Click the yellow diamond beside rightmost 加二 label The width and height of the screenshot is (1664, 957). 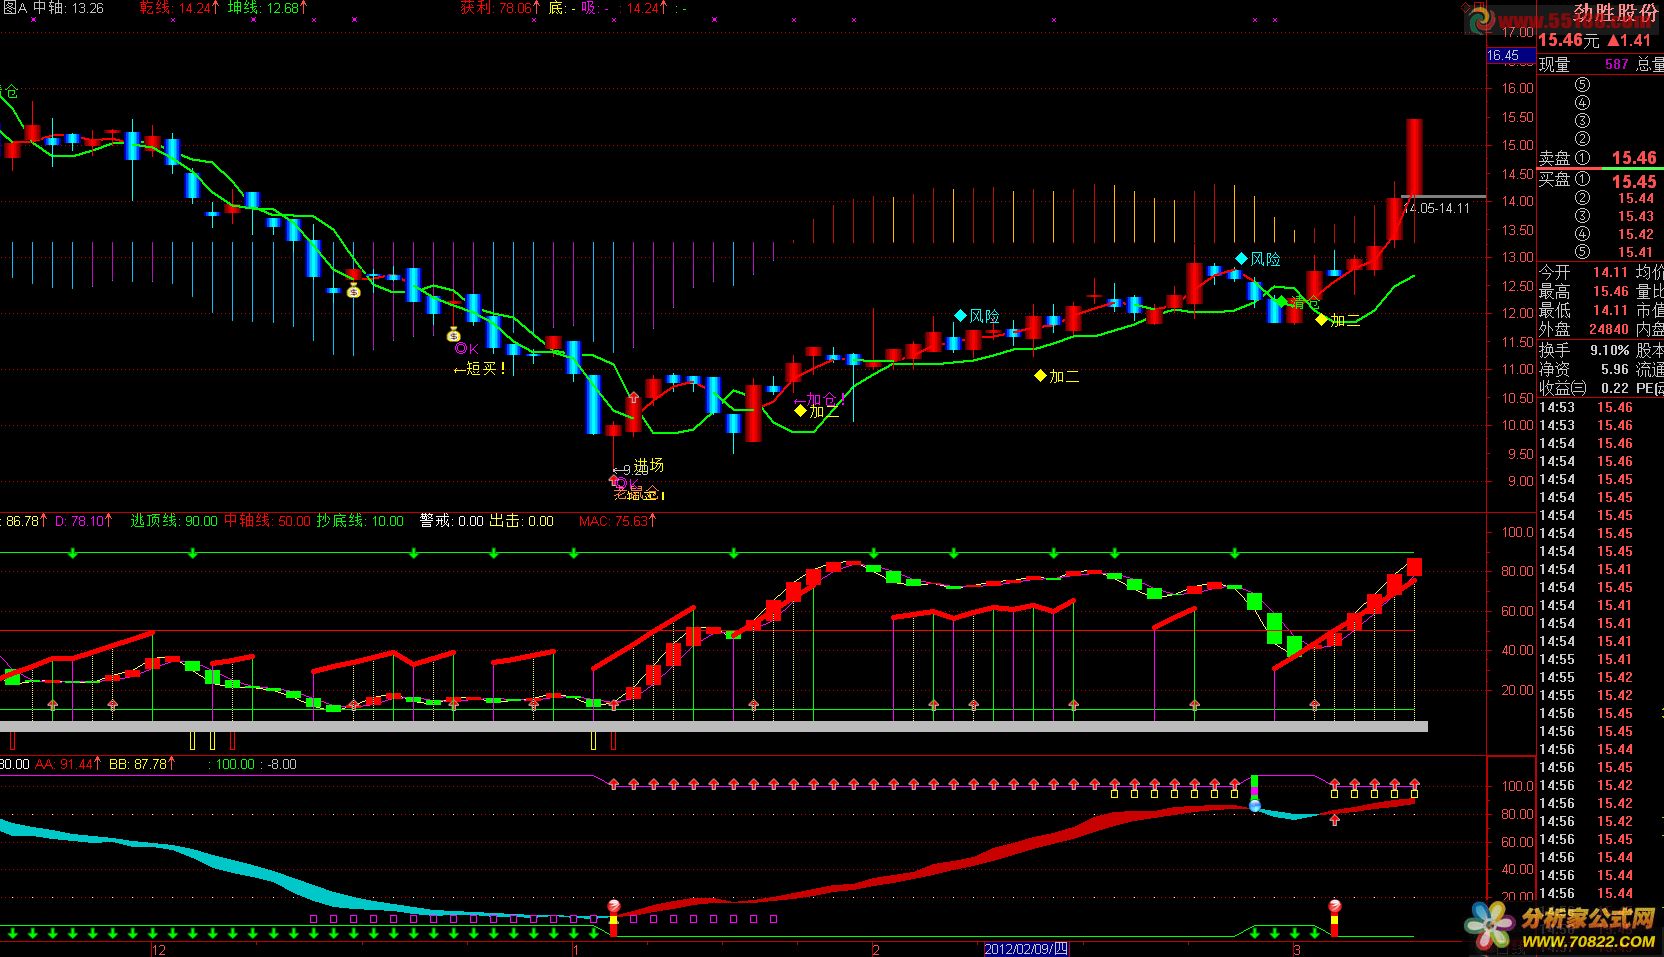pyautogui.click(x=1321, y=320)
